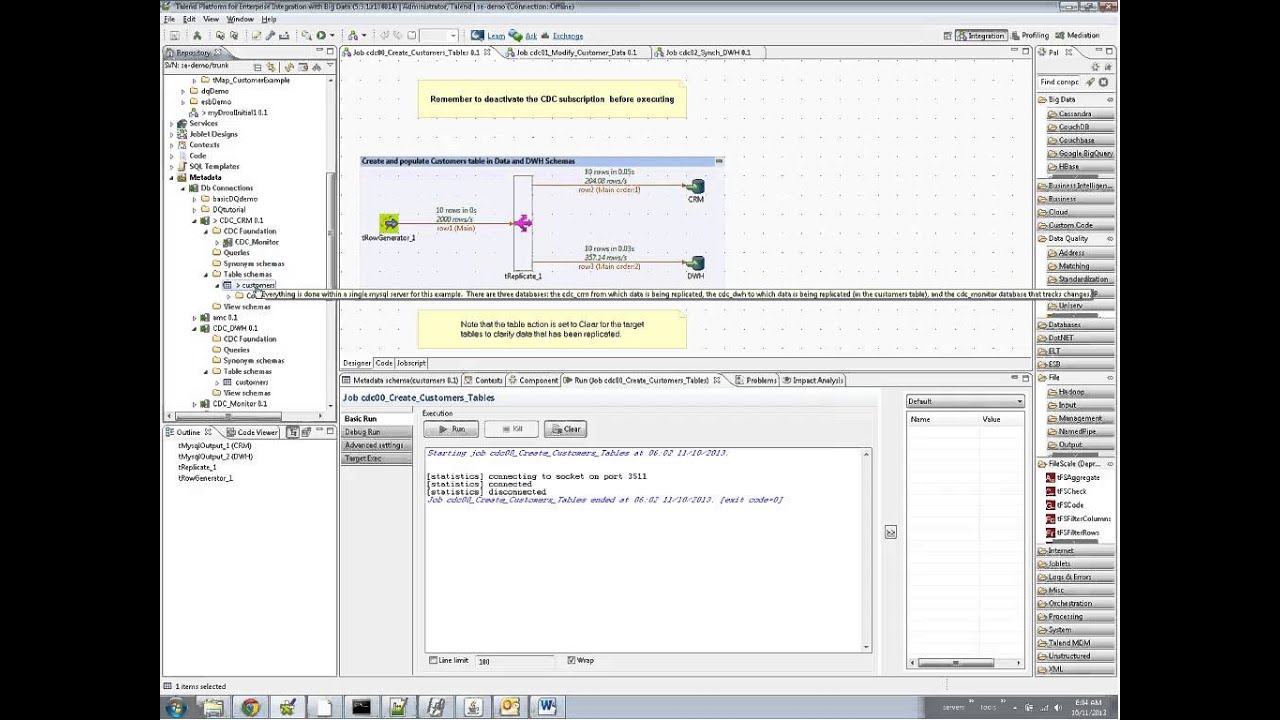Screen dimensions: 1280x720
Task: Clear the palette search with the X icon
Action: pyautogui.click(x=1104, y=82)
